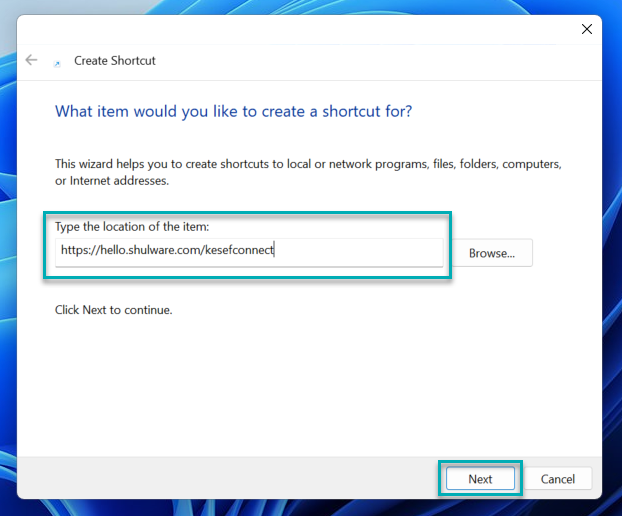
Task: Open the Browse... file picker
Action: click(491, 253)
